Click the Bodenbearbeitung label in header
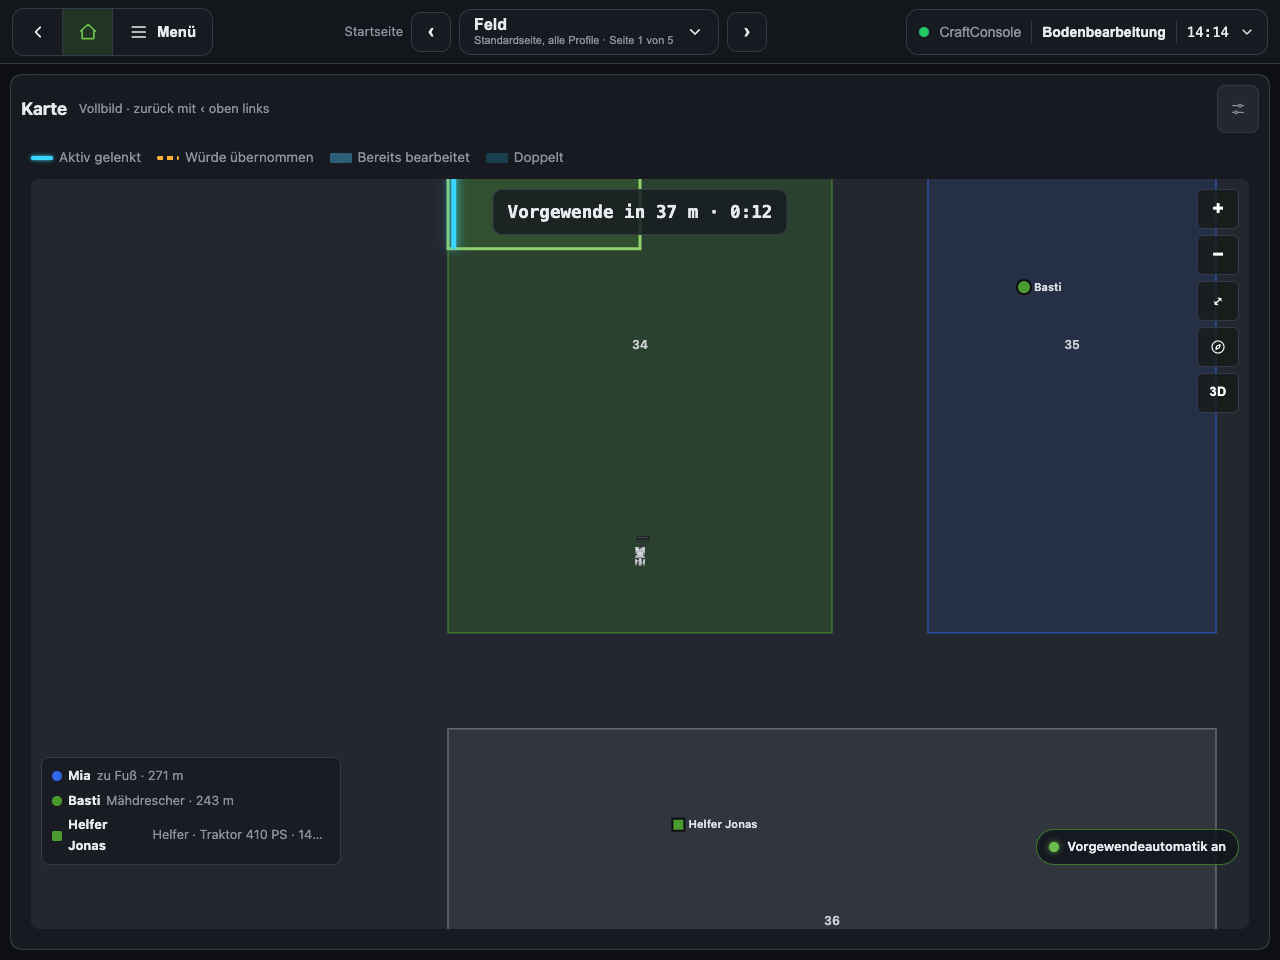The image size is (1280, 960). 1104,32
